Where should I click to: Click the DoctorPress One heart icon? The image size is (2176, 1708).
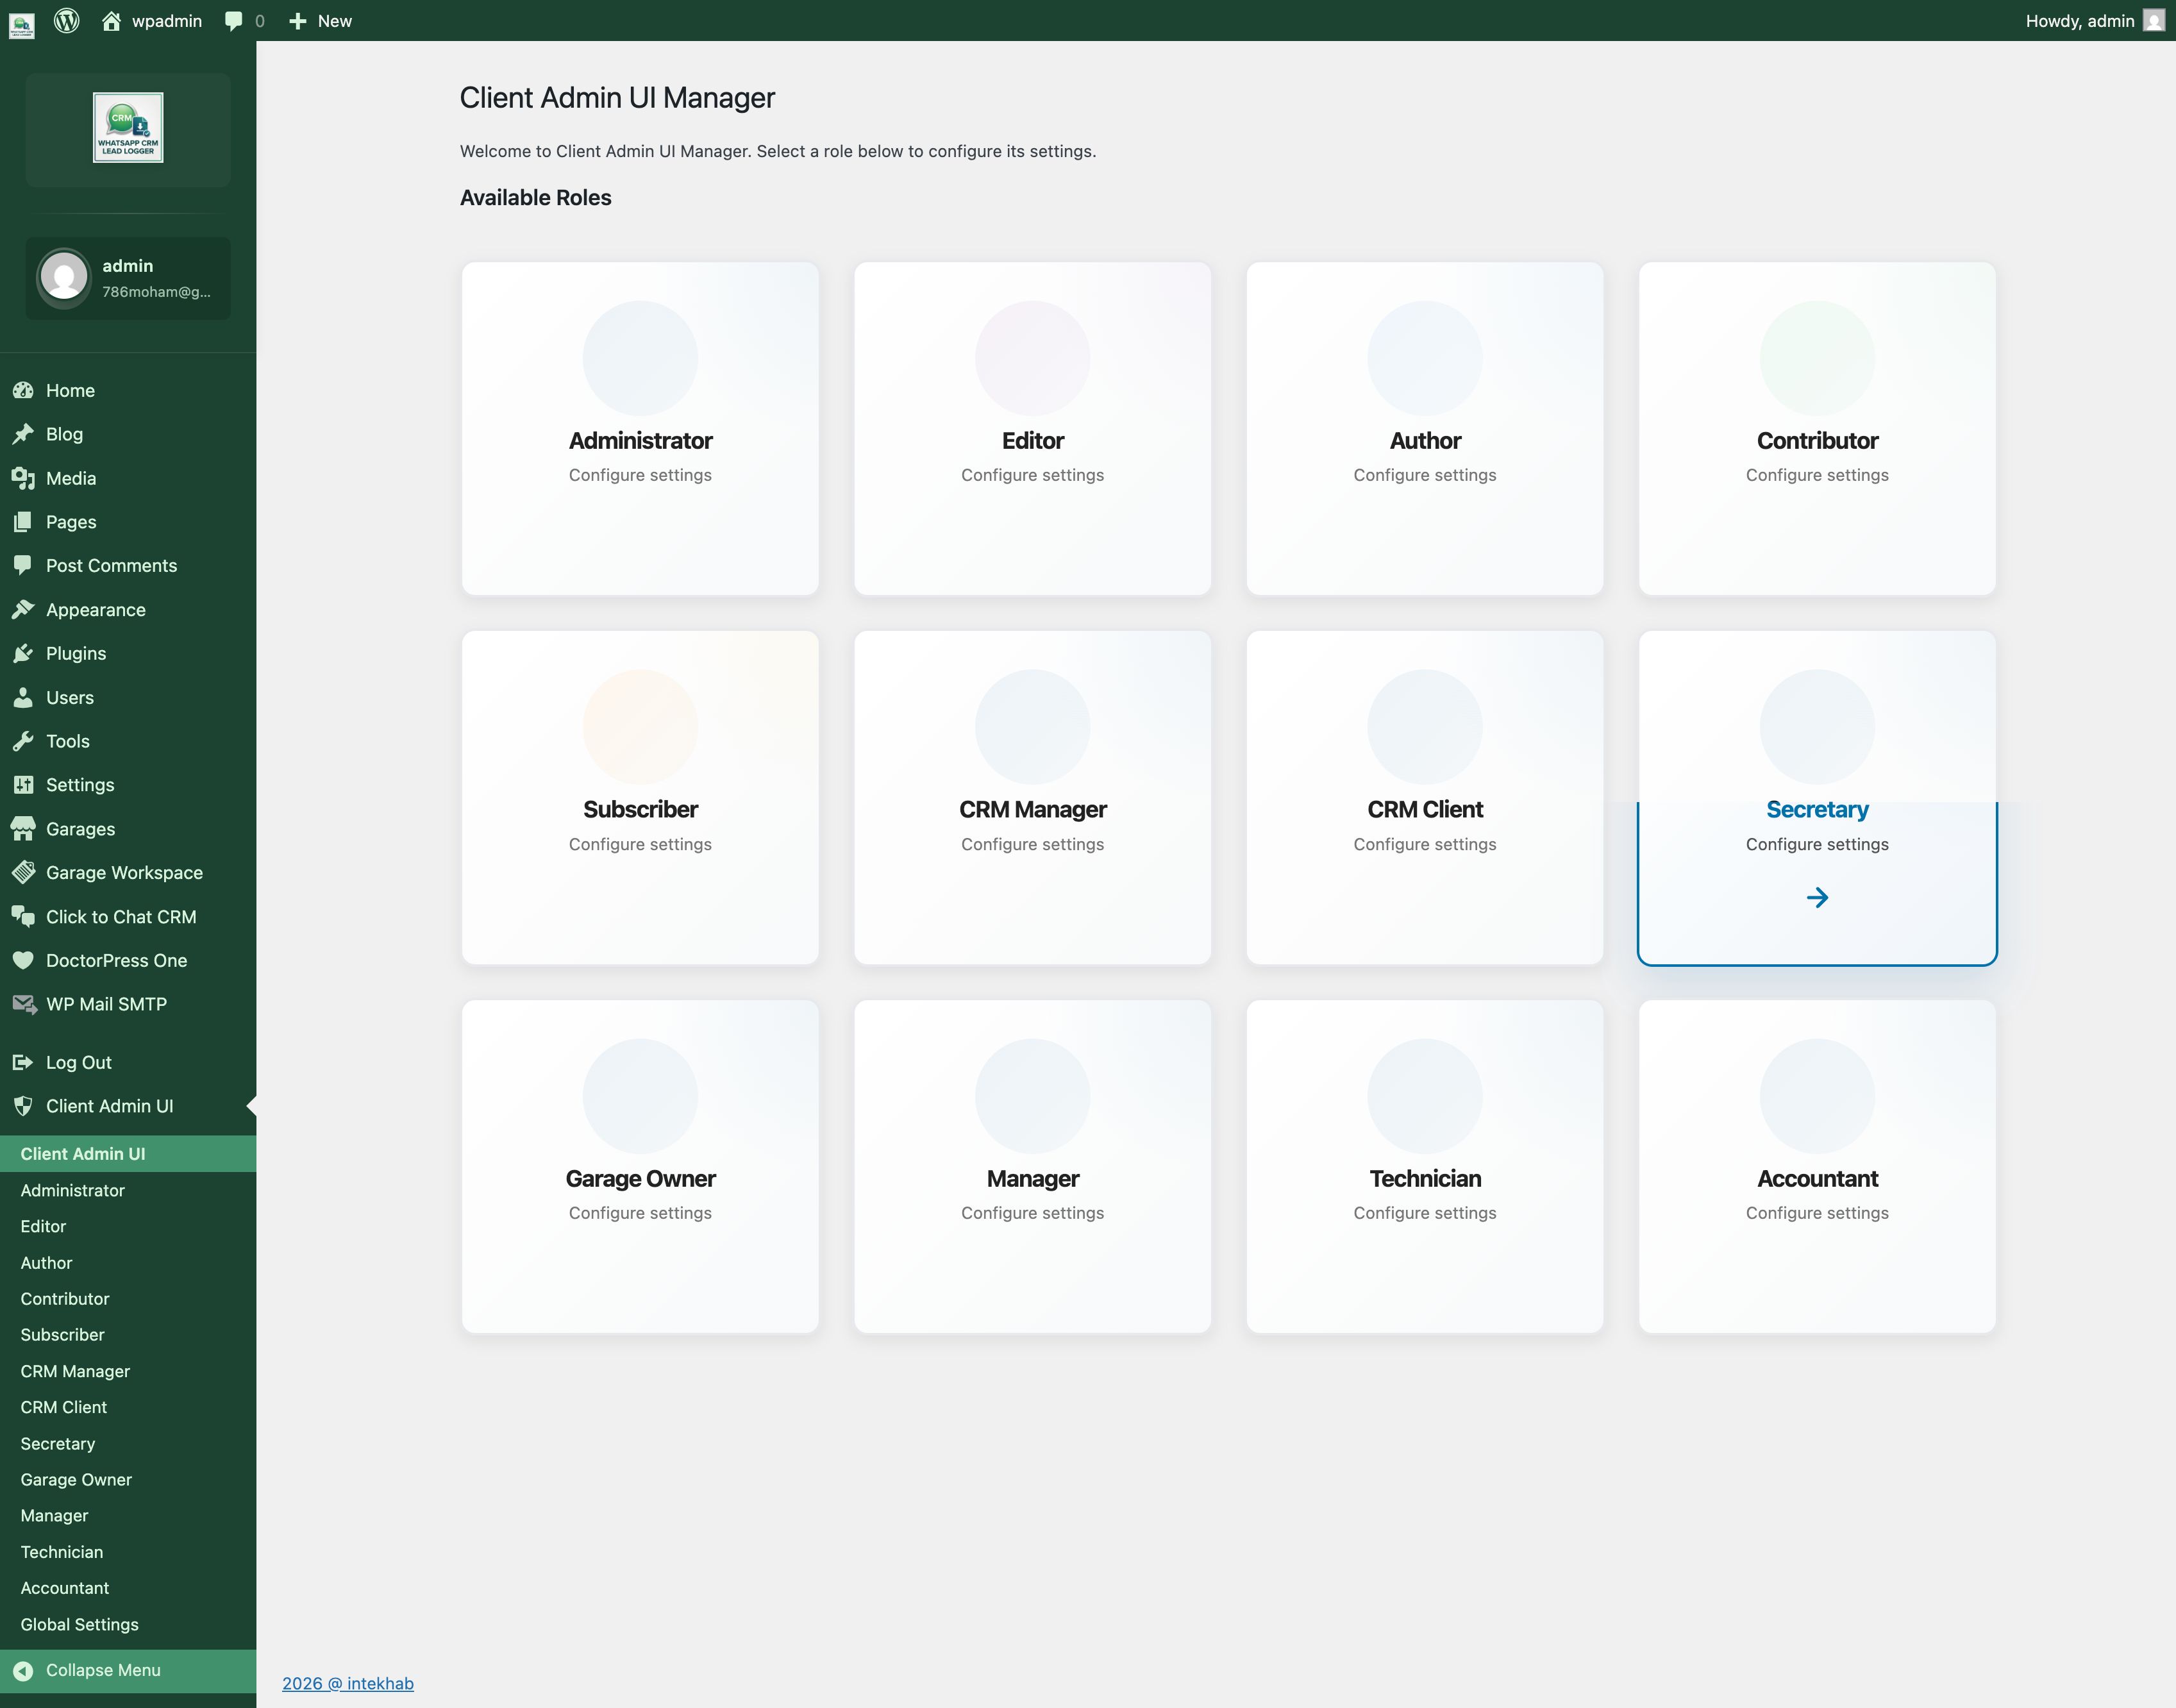[x=23, y=960]
